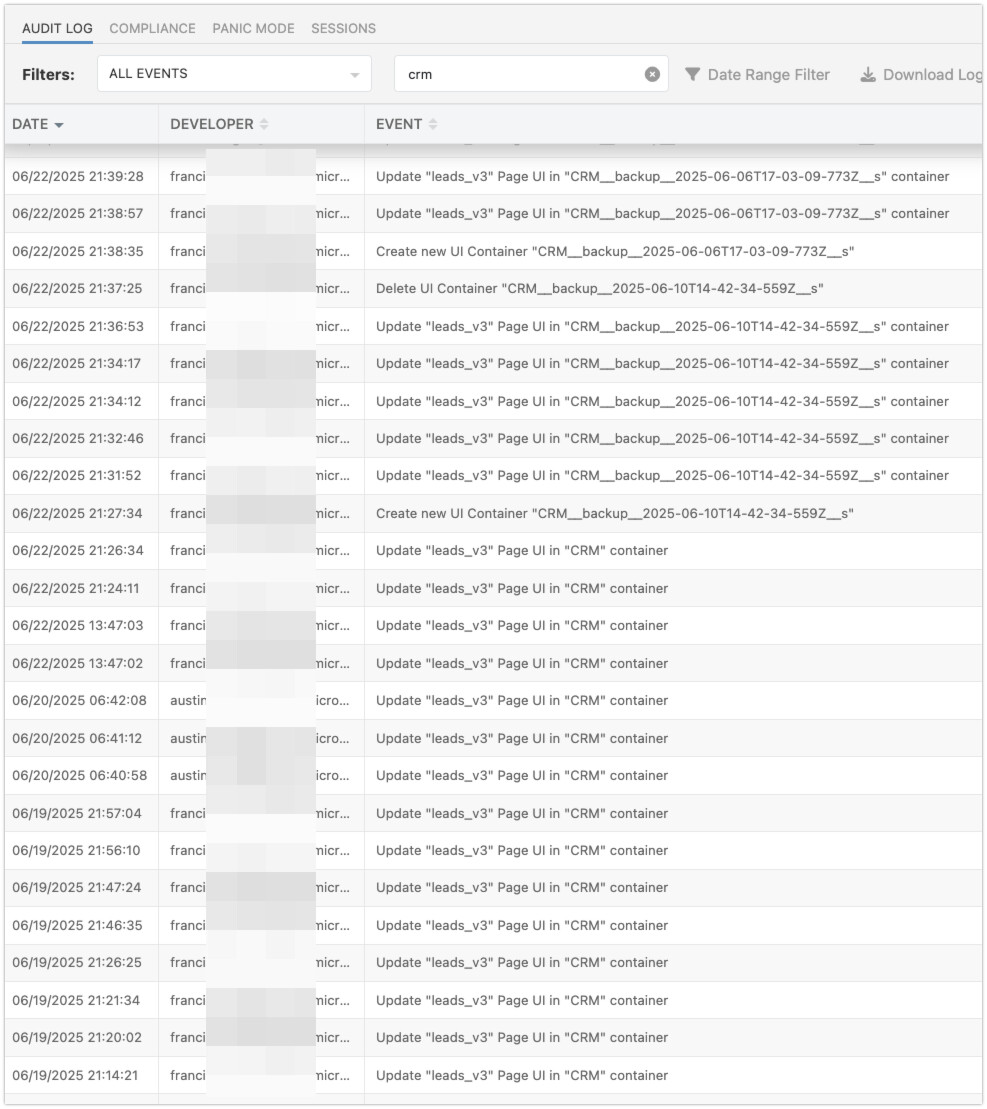Click the Delete UI Container event text
Screen dimensions: 987x1109
pos(600,289)
